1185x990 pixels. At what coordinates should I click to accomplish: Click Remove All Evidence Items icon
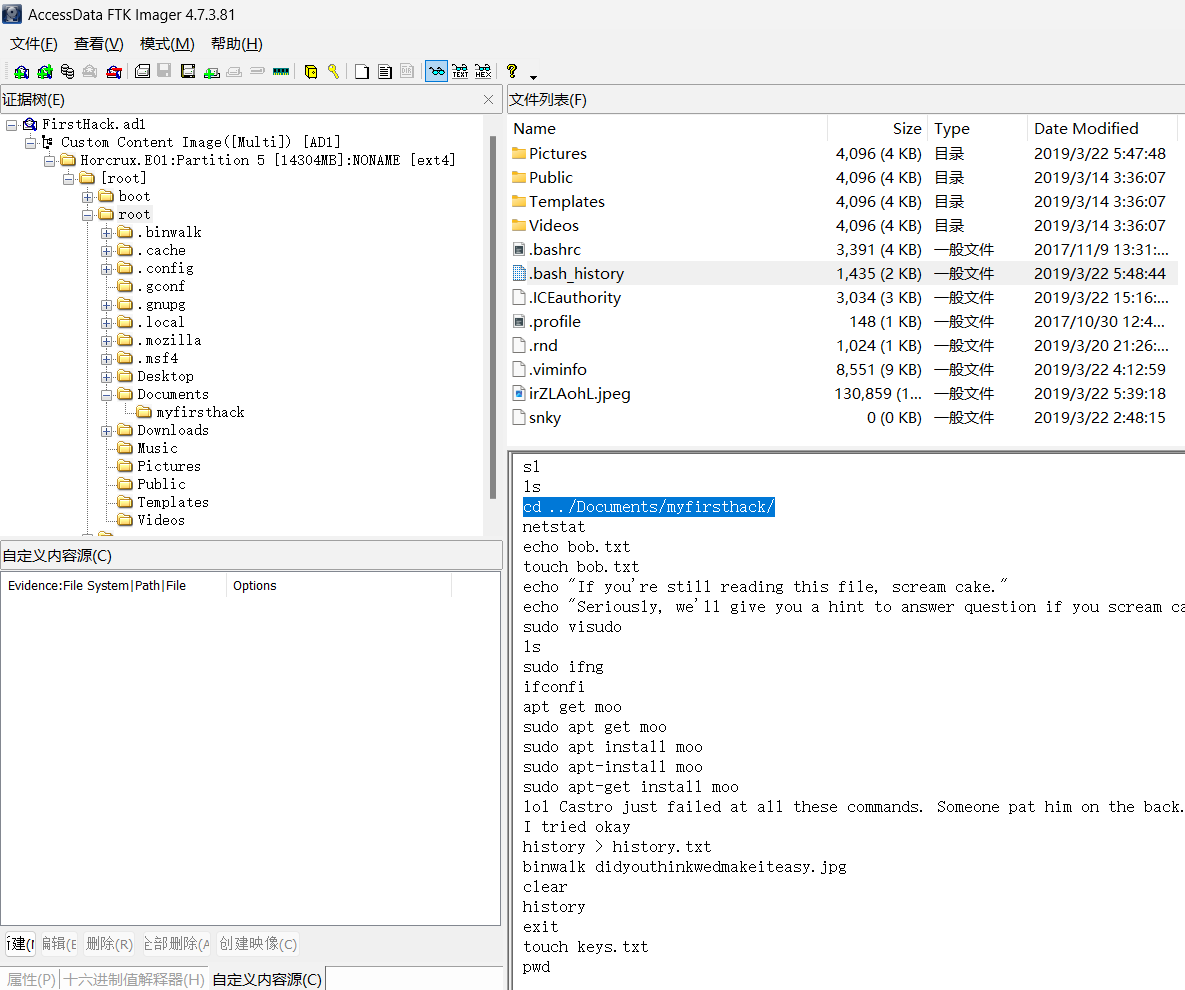click(114, 72)
